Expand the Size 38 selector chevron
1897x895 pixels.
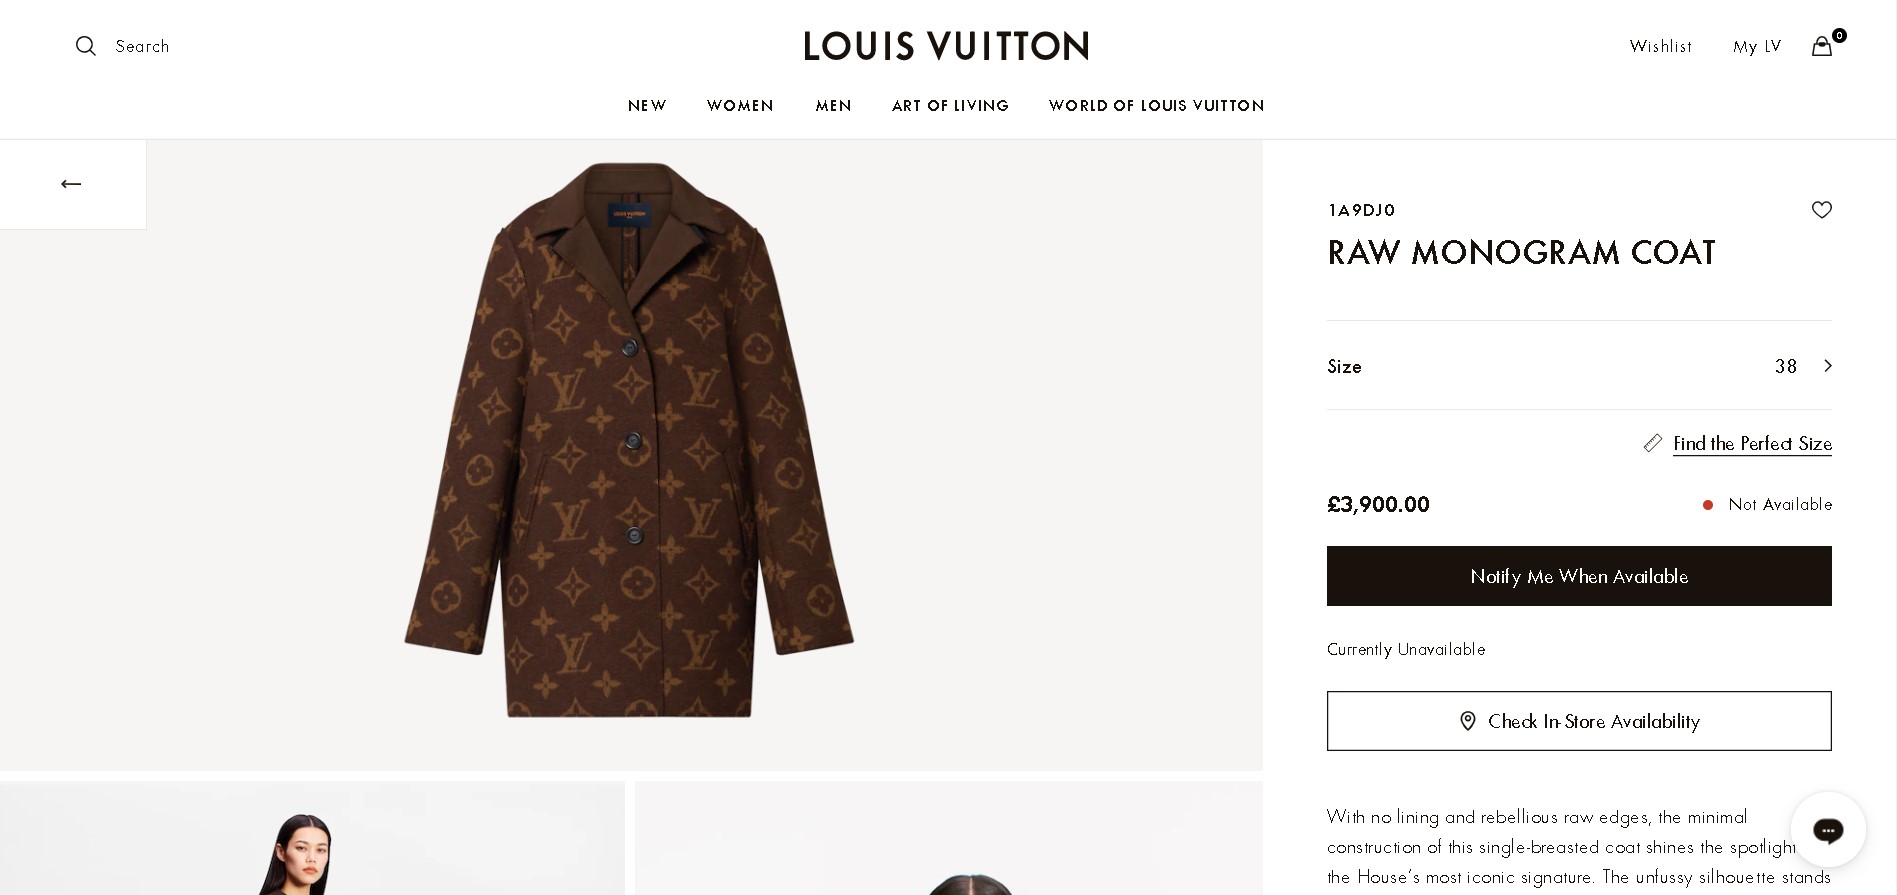[1827, 366]
